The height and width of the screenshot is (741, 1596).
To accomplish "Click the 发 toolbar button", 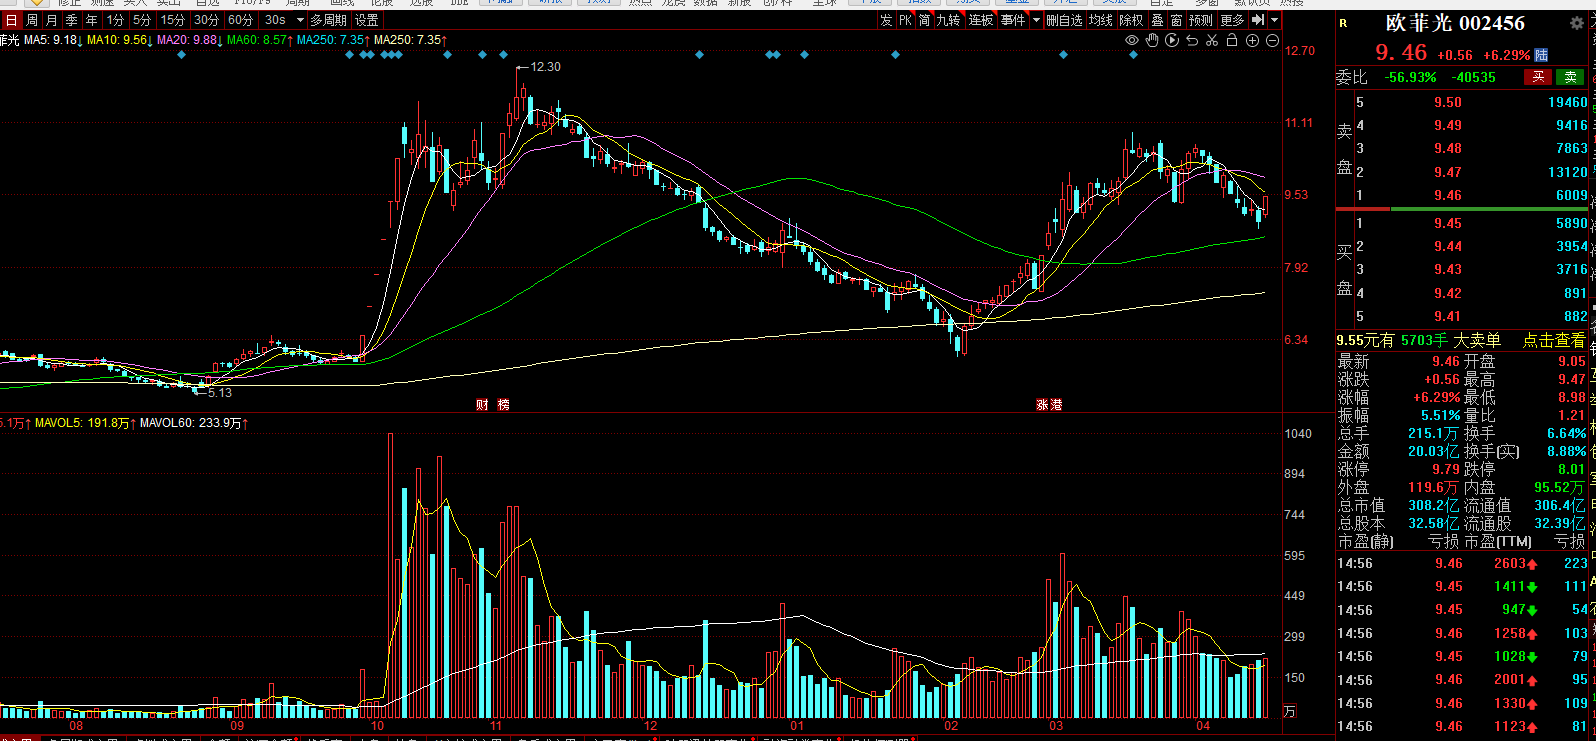I will point(886,20).
